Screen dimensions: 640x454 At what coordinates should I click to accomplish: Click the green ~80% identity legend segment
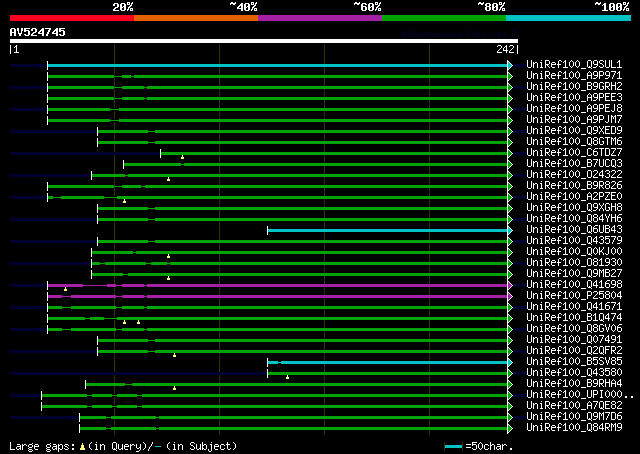pos(444,18)
